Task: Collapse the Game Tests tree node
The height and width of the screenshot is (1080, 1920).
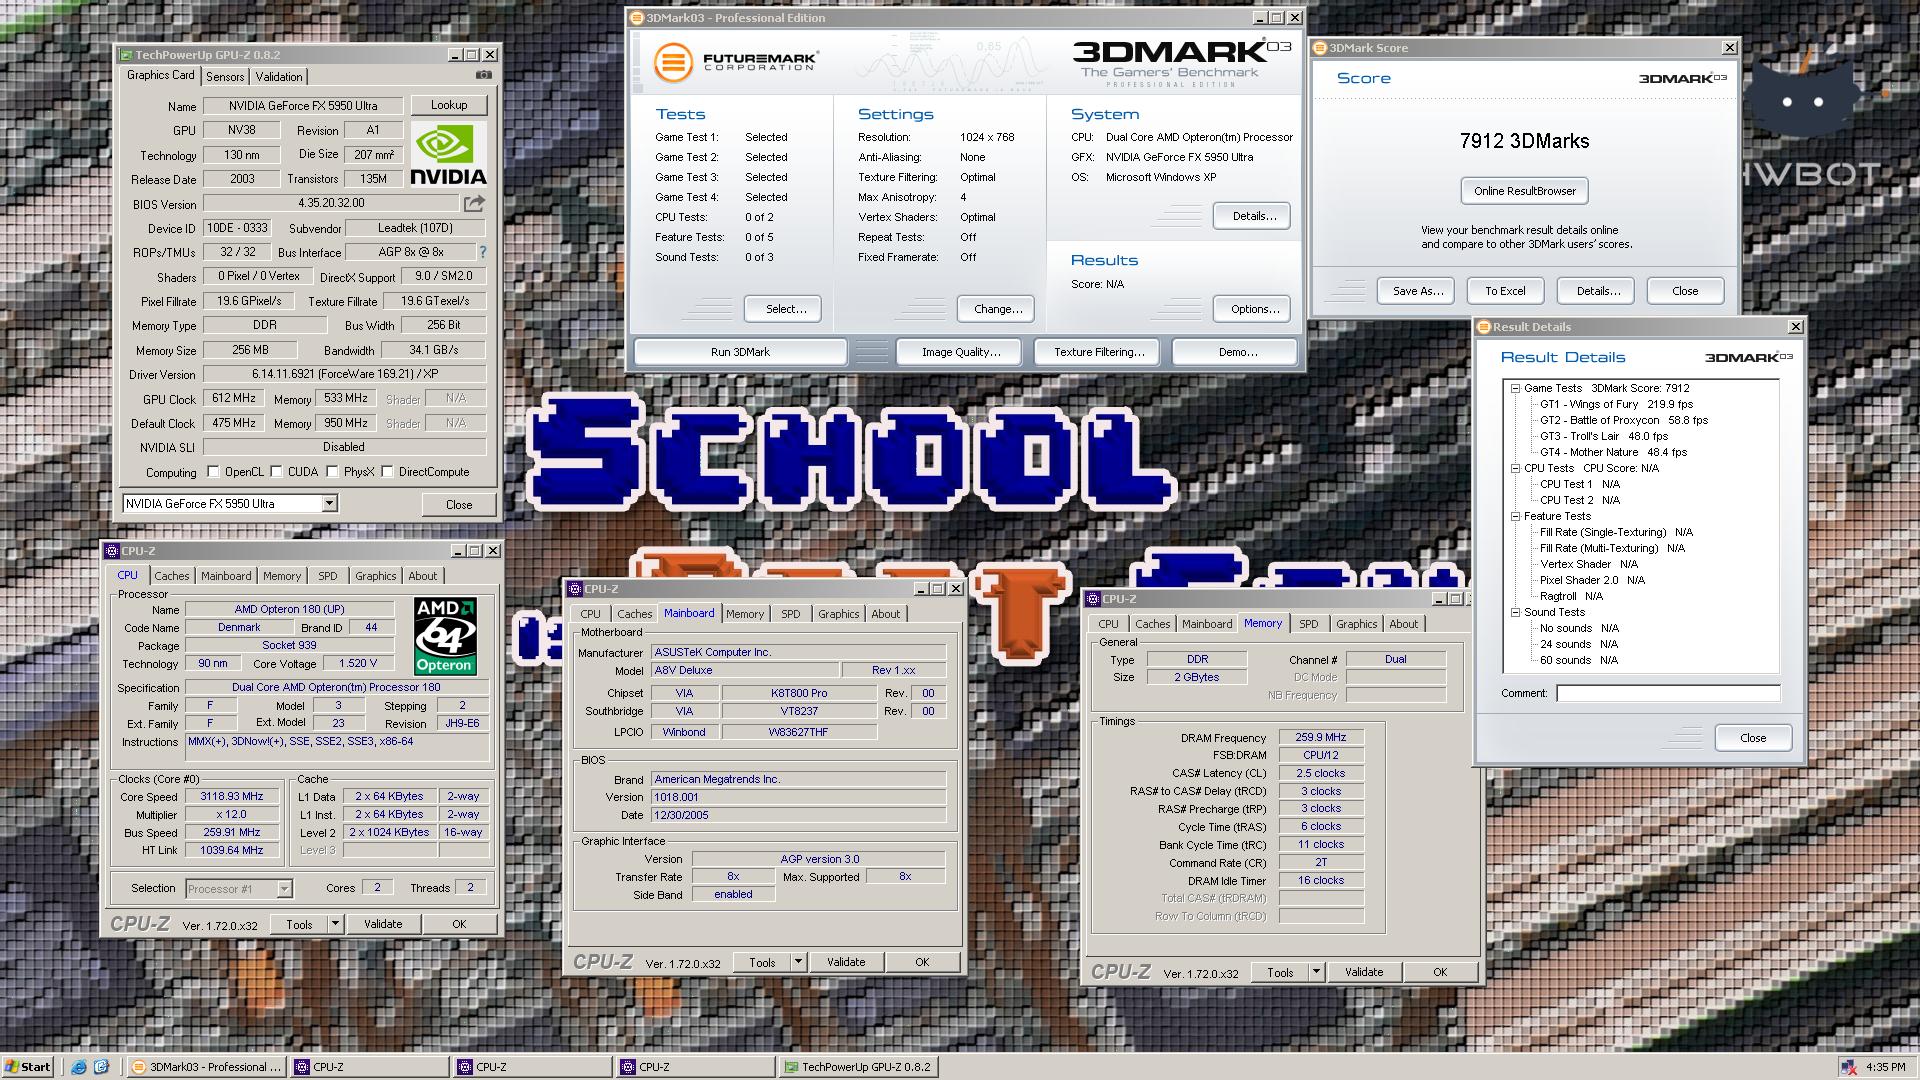Action: 1515,388
